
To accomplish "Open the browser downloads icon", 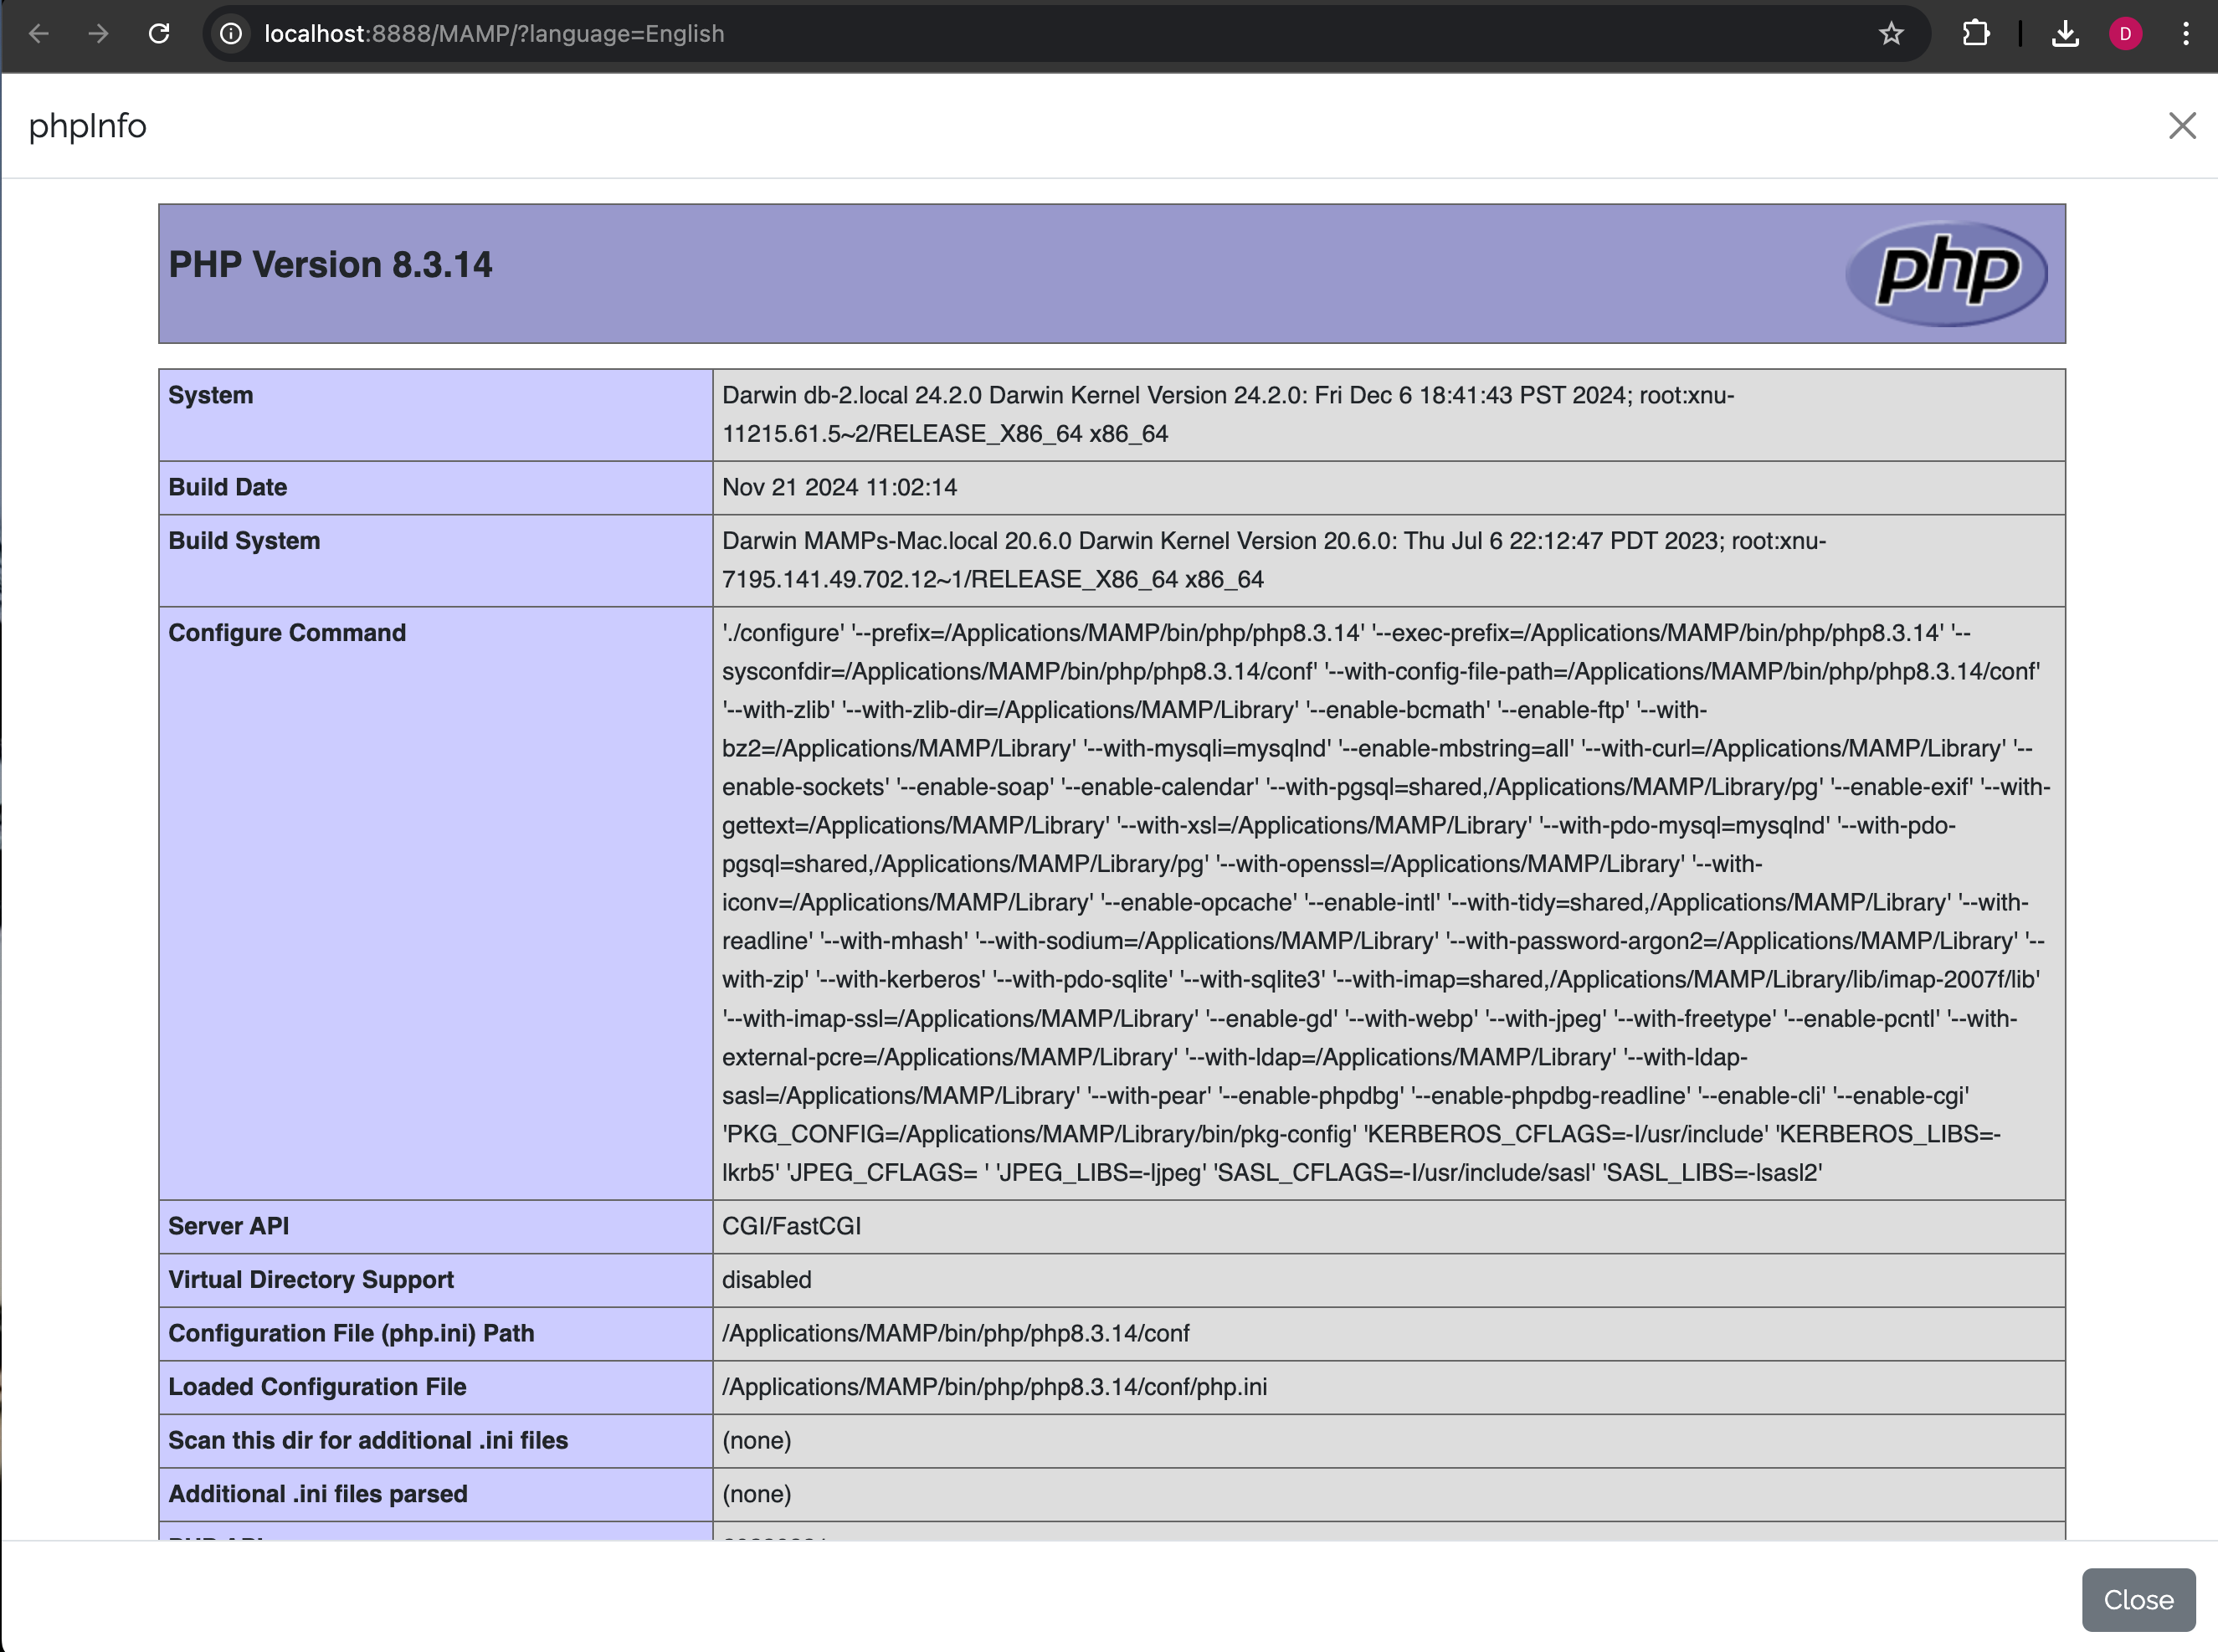I will (2065, 34).
